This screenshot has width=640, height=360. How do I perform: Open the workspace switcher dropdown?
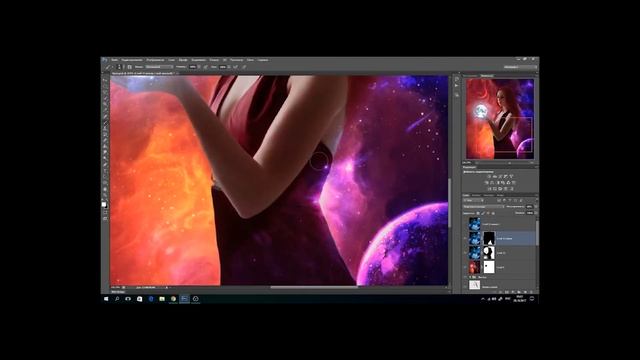tap(520, 67)
